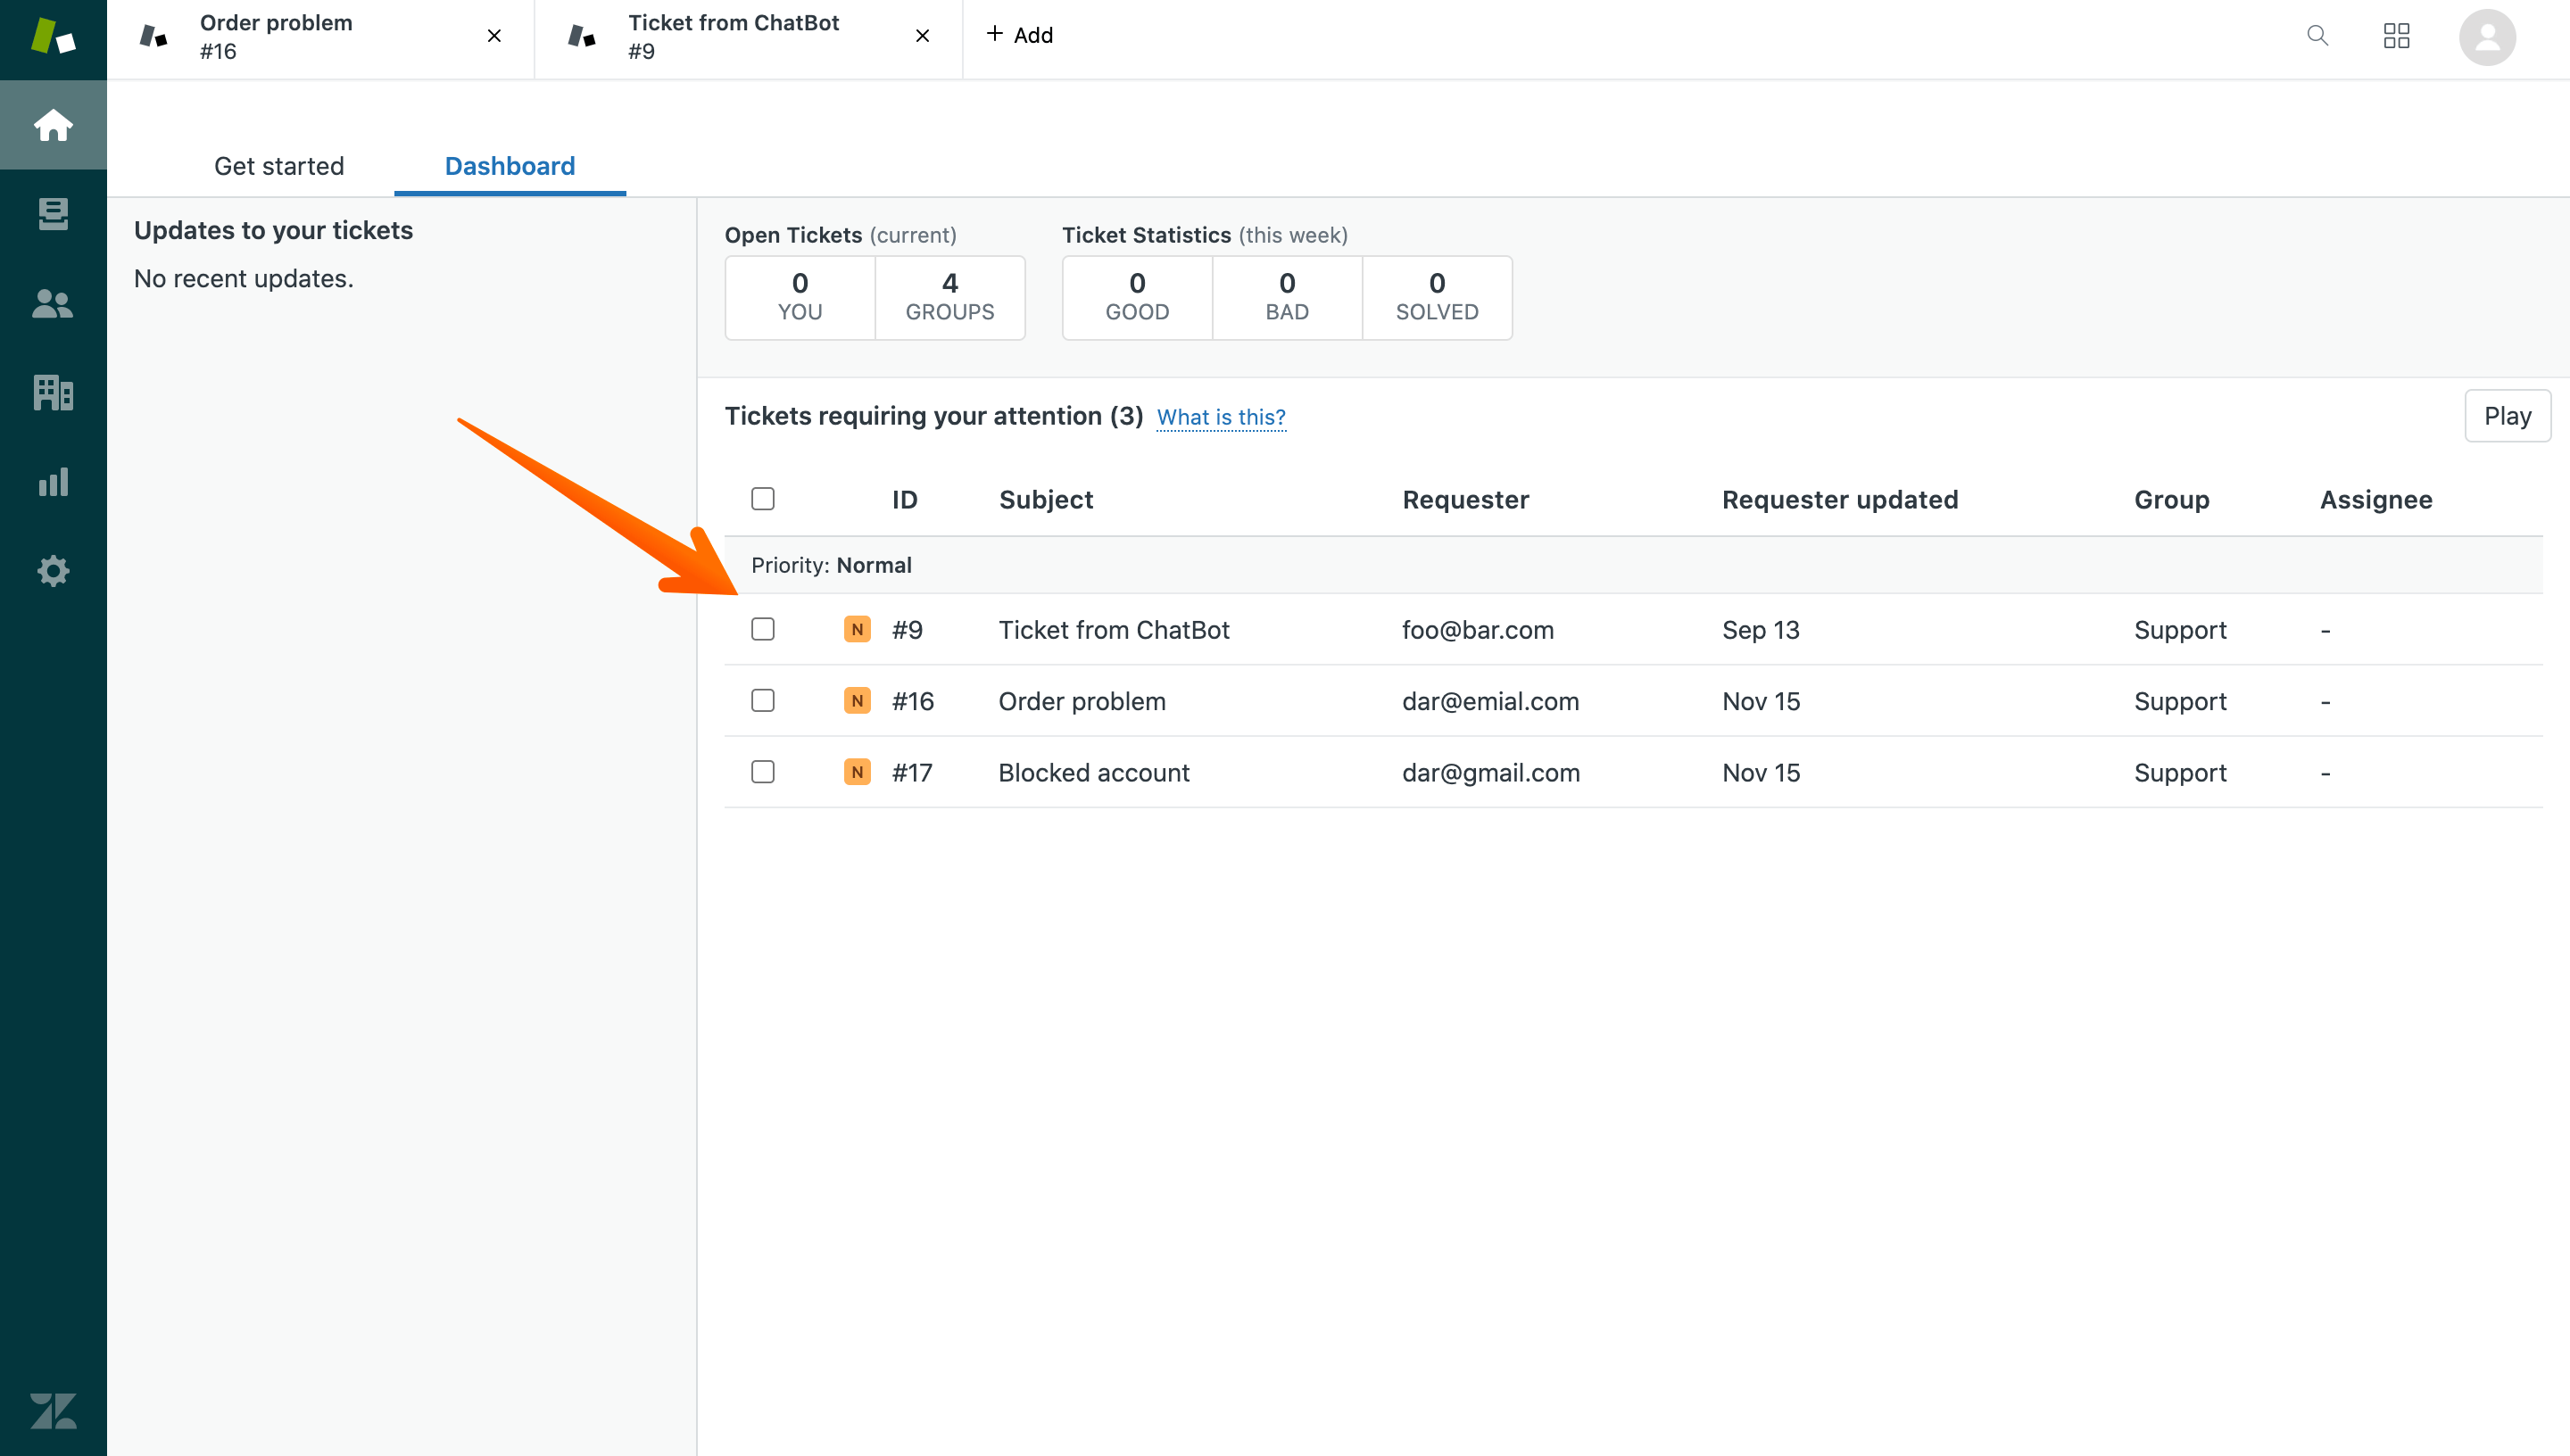
Task: Click the SOLVED ticket statistic
Action: click(x=1437, y=297)
